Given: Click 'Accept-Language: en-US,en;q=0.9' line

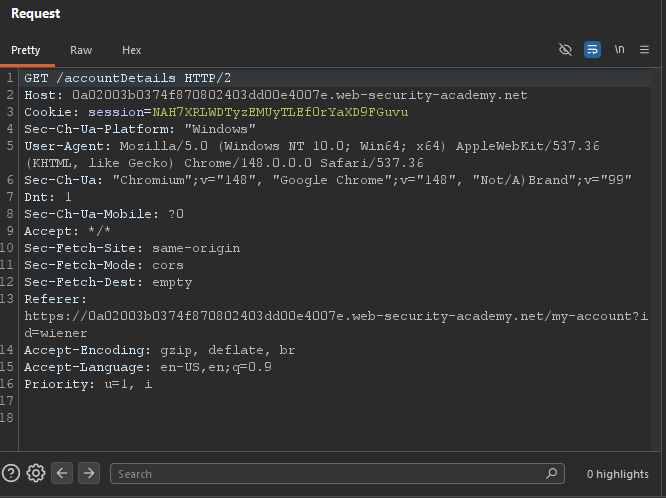Looking at the screenshot, I should 148,367.
